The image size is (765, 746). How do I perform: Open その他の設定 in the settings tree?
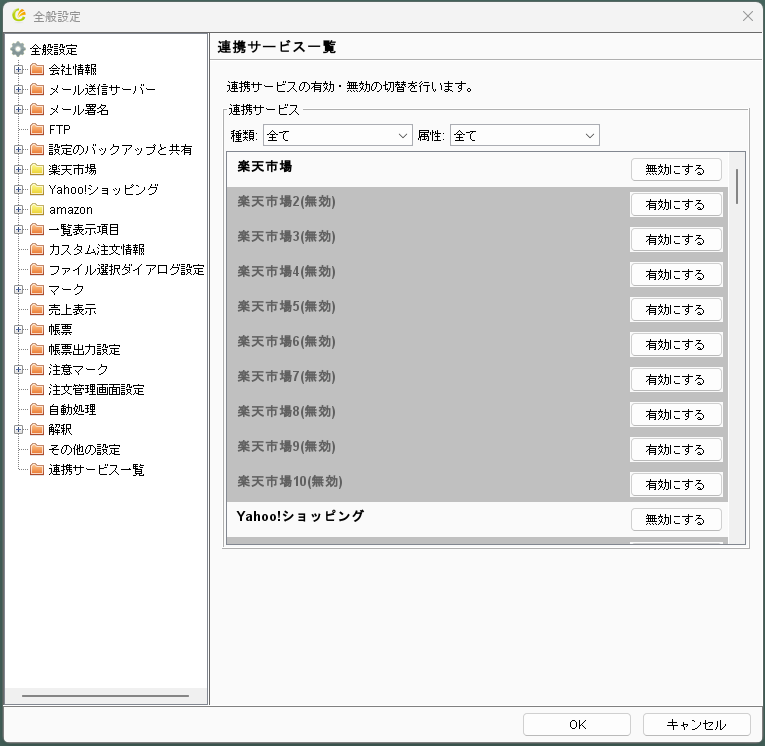(x=84, y=450)
